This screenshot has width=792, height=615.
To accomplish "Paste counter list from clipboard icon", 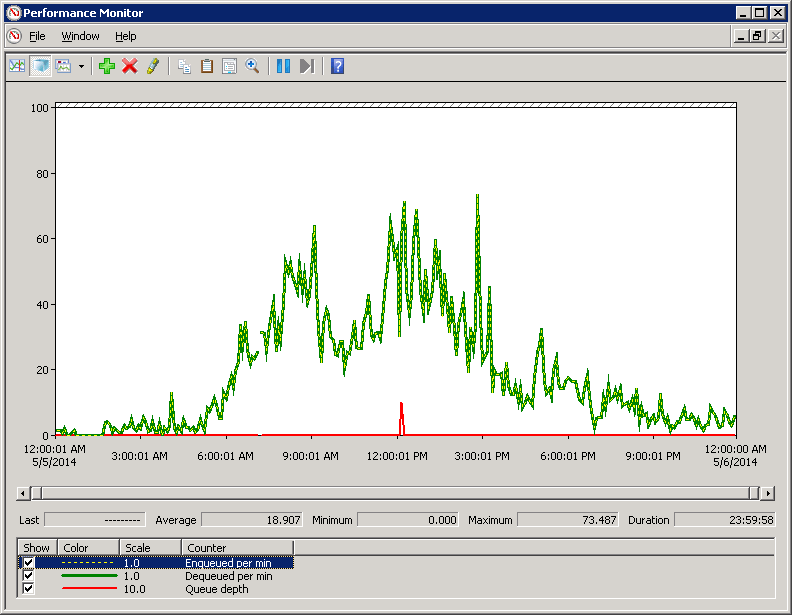I will [207, 66].
